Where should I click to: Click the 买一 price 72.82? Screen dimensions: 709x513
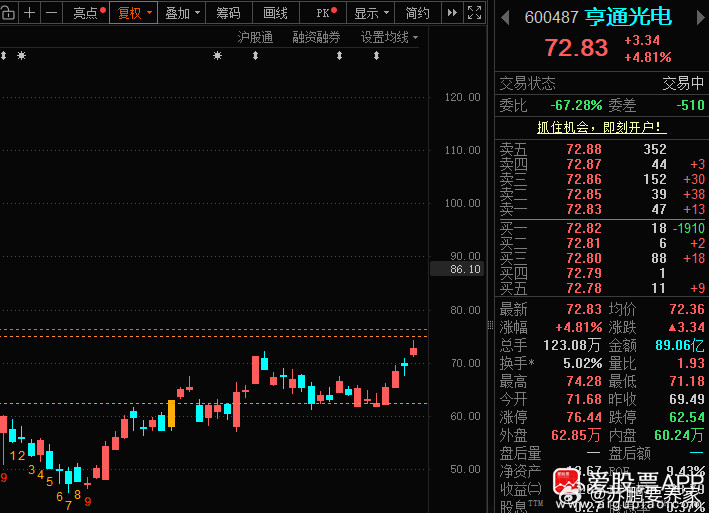(584, 228)
